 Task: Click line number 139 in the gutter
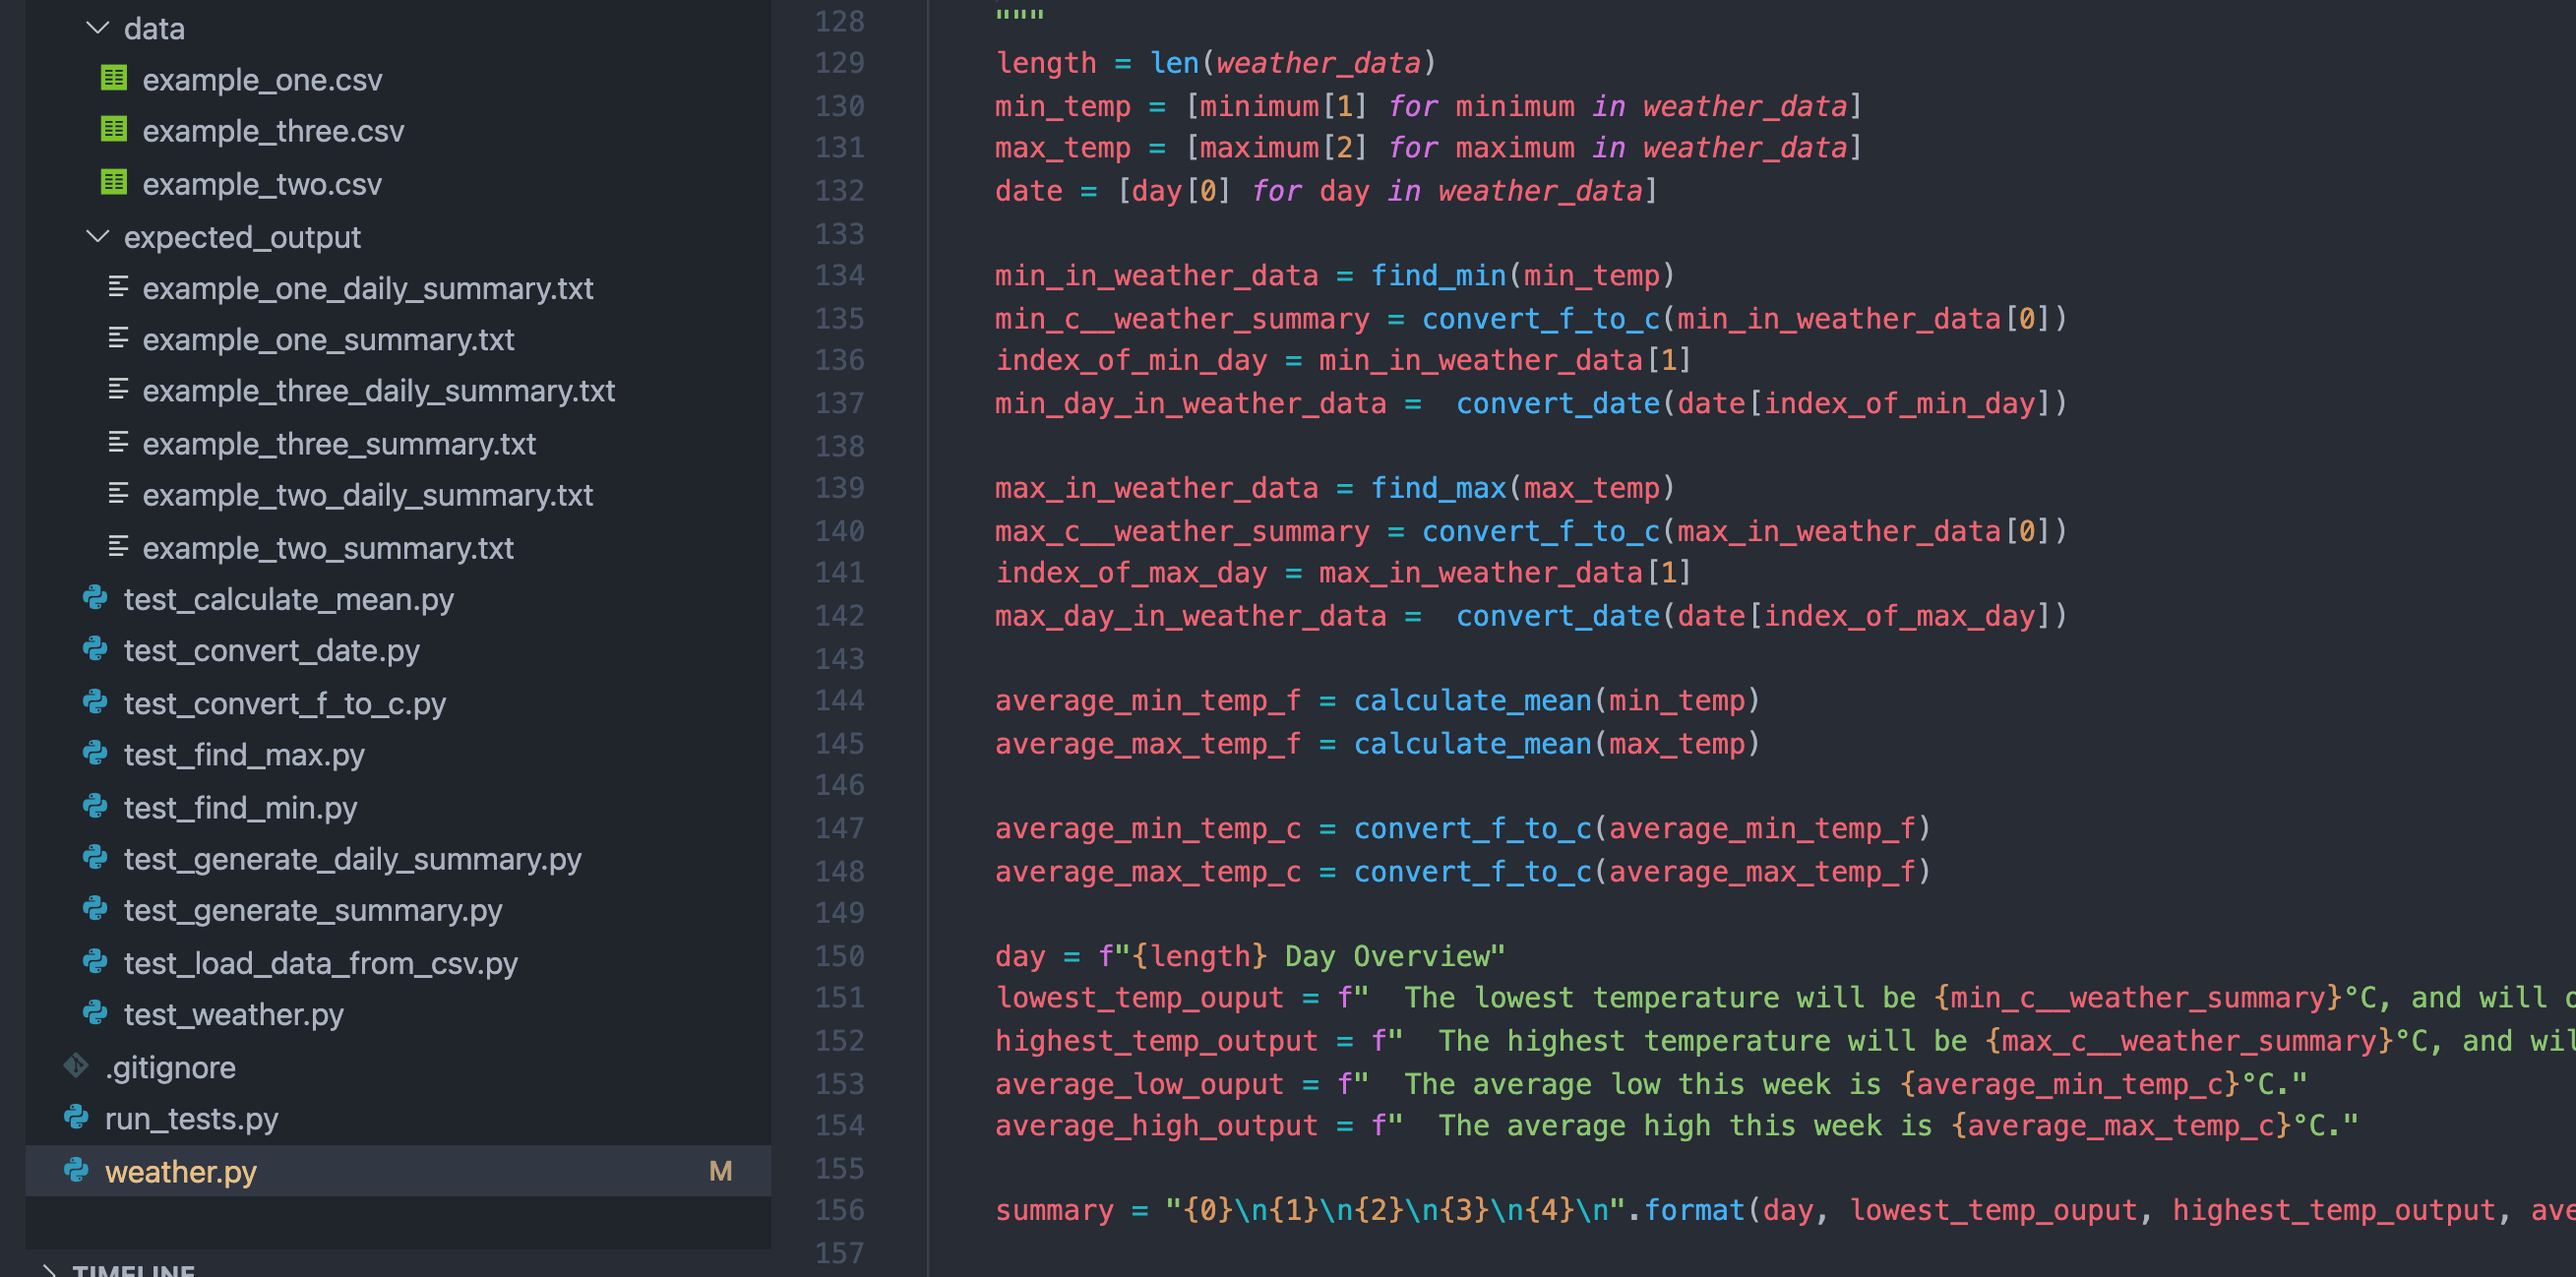tap(839, 488)
